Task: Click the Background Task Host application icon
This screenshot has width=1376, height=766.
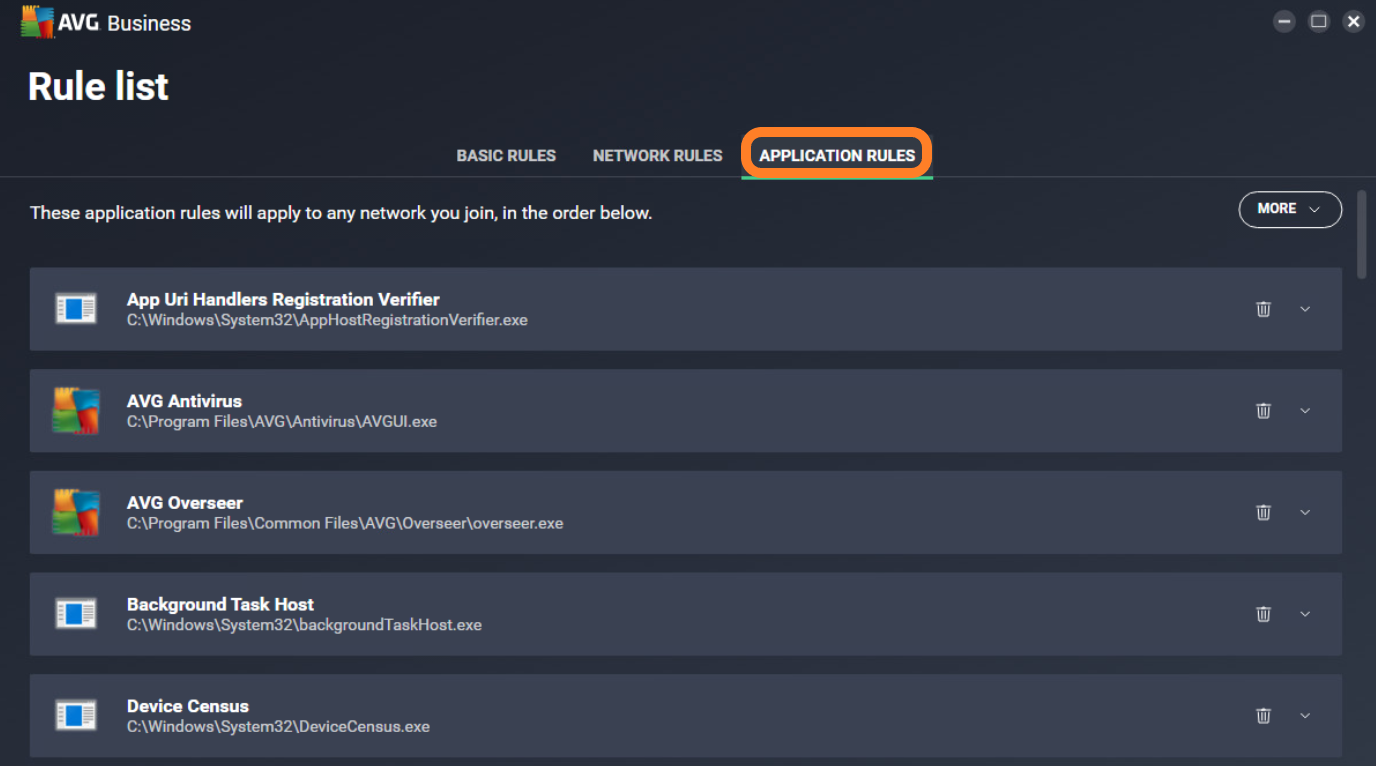Action: tap(76, 614)
